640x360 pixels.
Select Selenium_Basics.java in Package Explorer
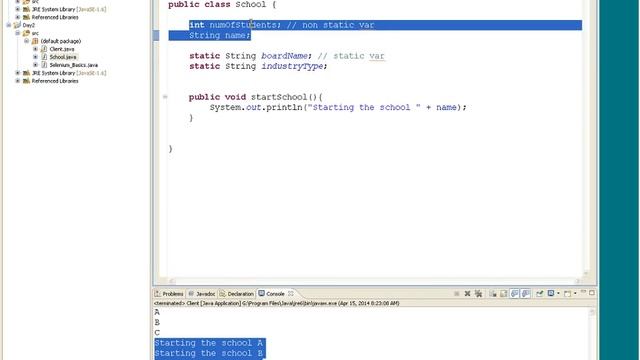click(73, 65)
